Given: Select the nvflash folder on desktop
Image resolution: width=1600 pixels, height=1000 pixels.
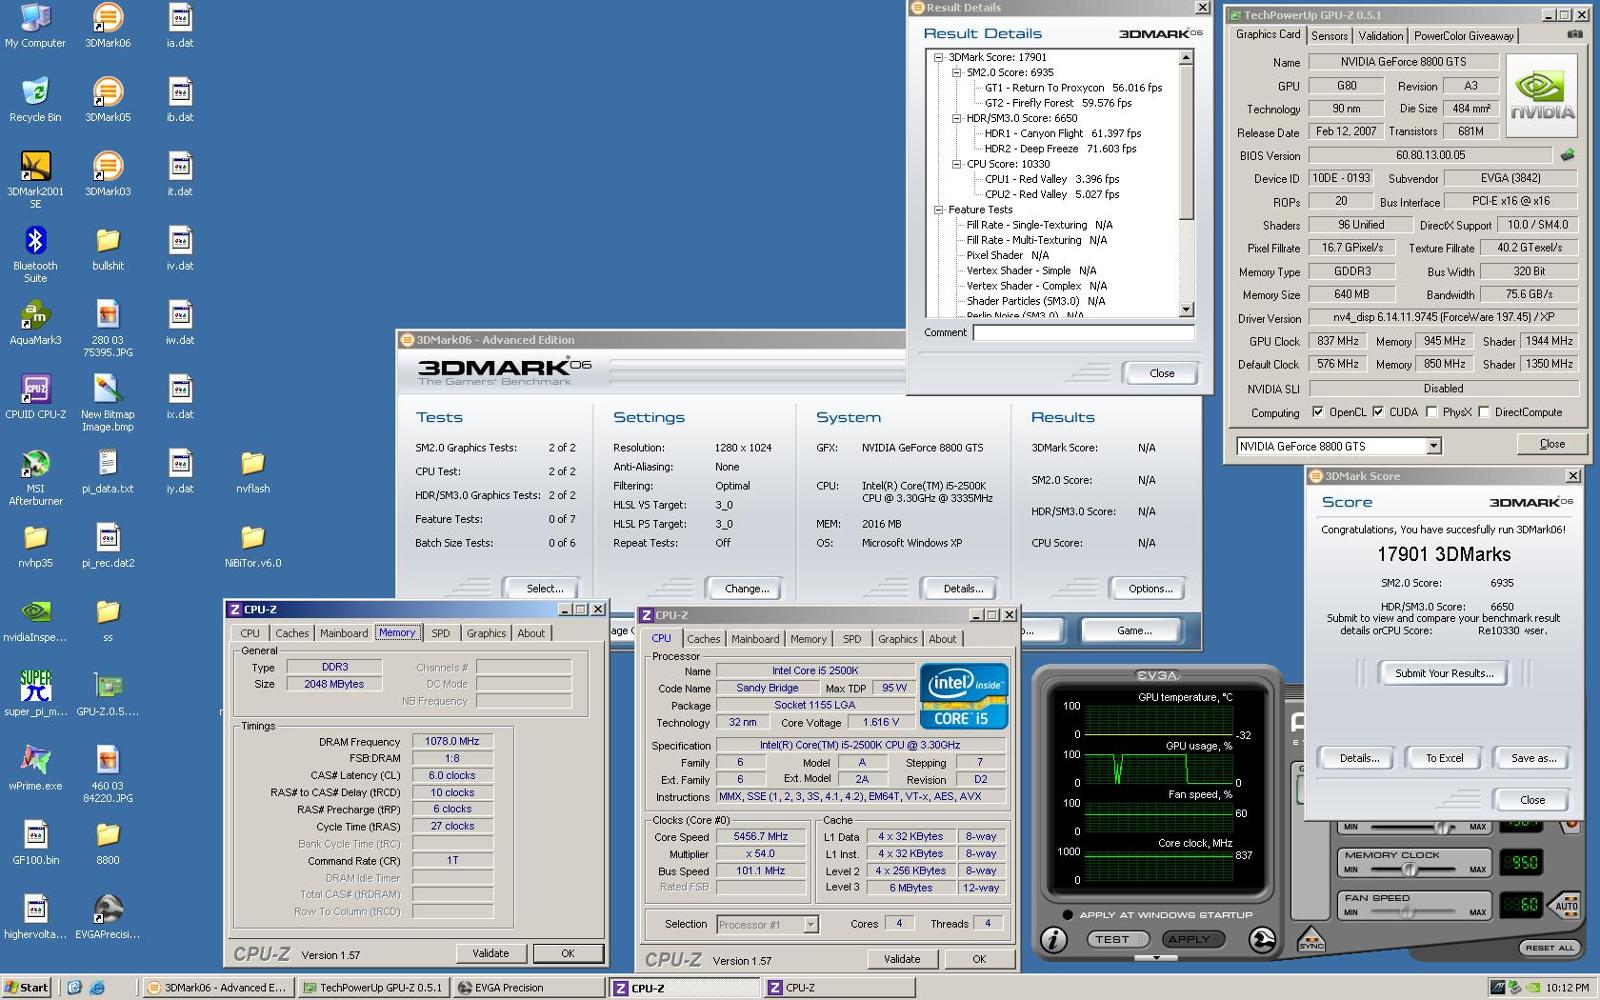Looking at the screenshot, I should [253, 472].
